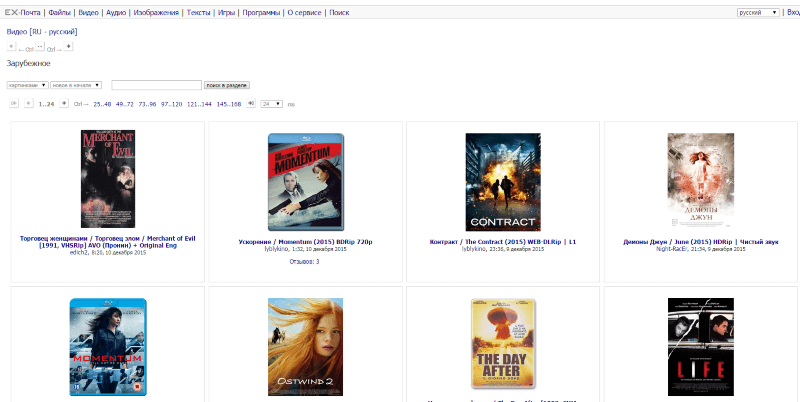
Task: Open Ускорение / Momentum (2015) BDRip title link
Action: (306, 242)
